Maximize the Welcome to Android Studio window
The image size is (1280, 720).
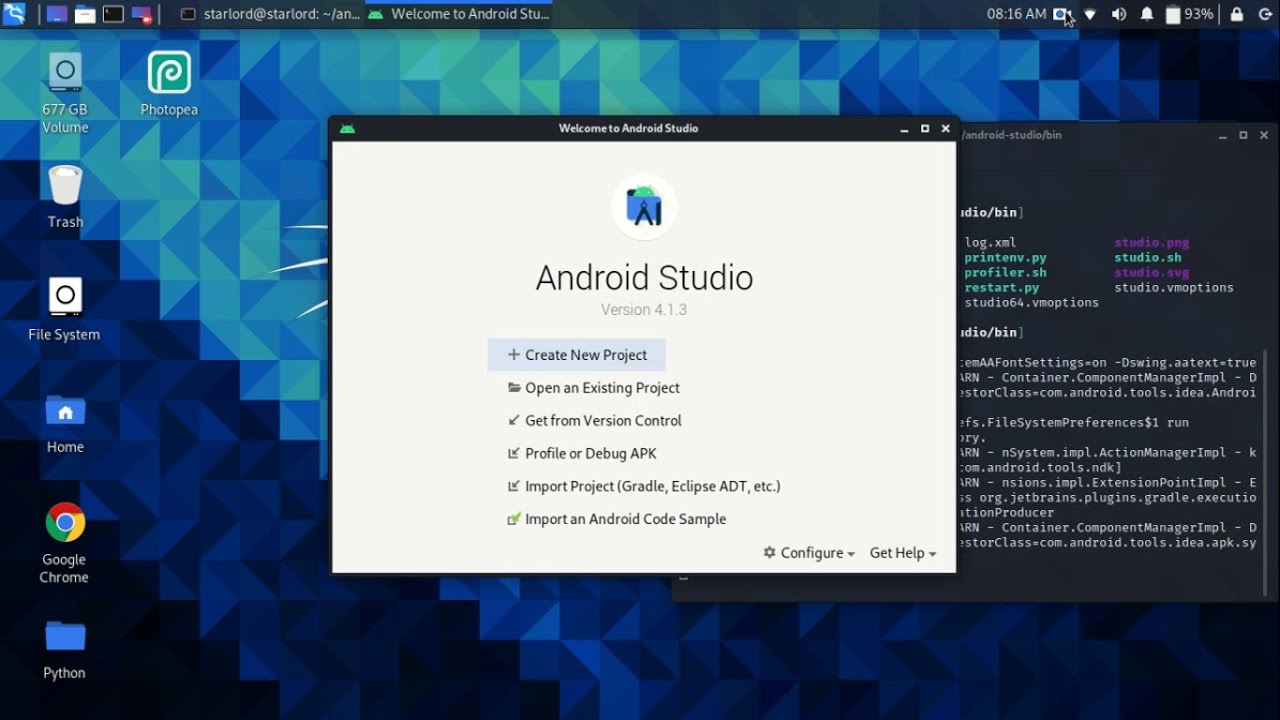tap(925, 129)
